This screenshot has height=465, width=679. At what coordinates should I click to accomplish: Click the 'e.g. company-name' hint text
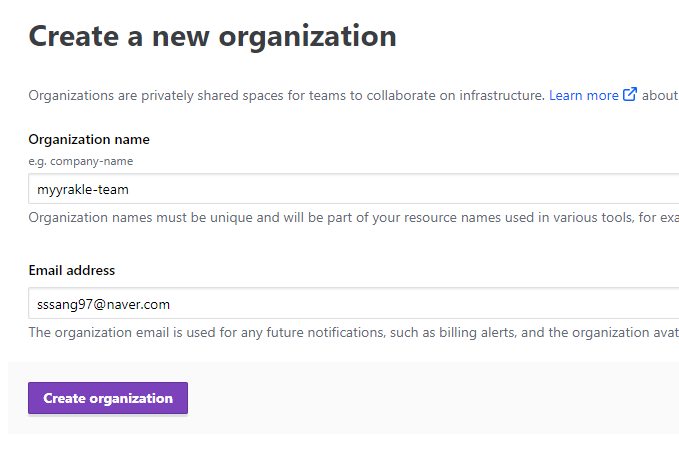(x=80, y=161)
